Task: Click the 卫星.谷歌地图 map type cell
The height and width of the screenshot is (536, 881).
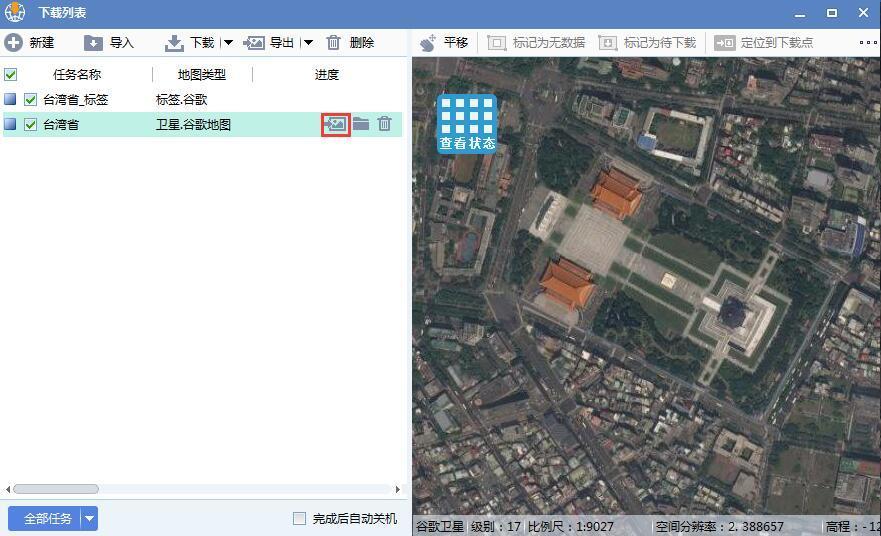Action: (193, 125)
